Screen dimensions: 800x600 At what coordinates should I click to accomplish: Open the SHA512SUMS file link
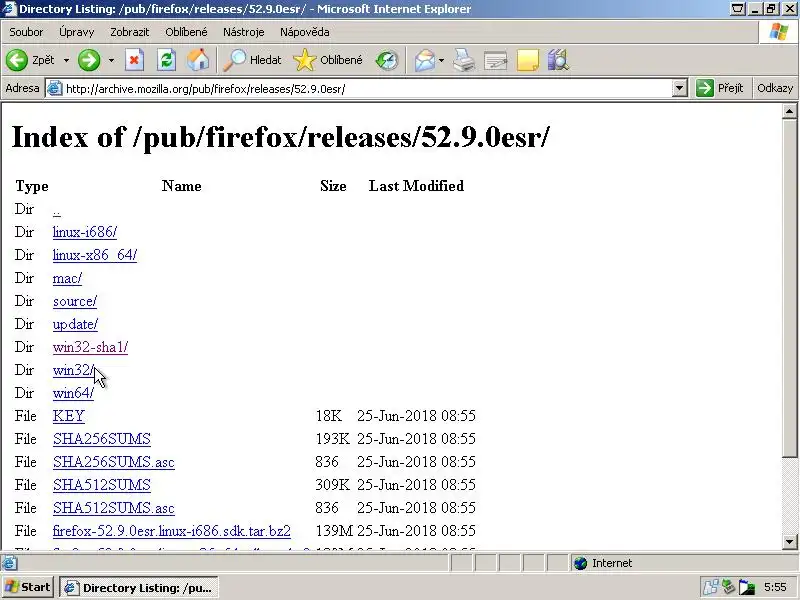tap(102, 485)
